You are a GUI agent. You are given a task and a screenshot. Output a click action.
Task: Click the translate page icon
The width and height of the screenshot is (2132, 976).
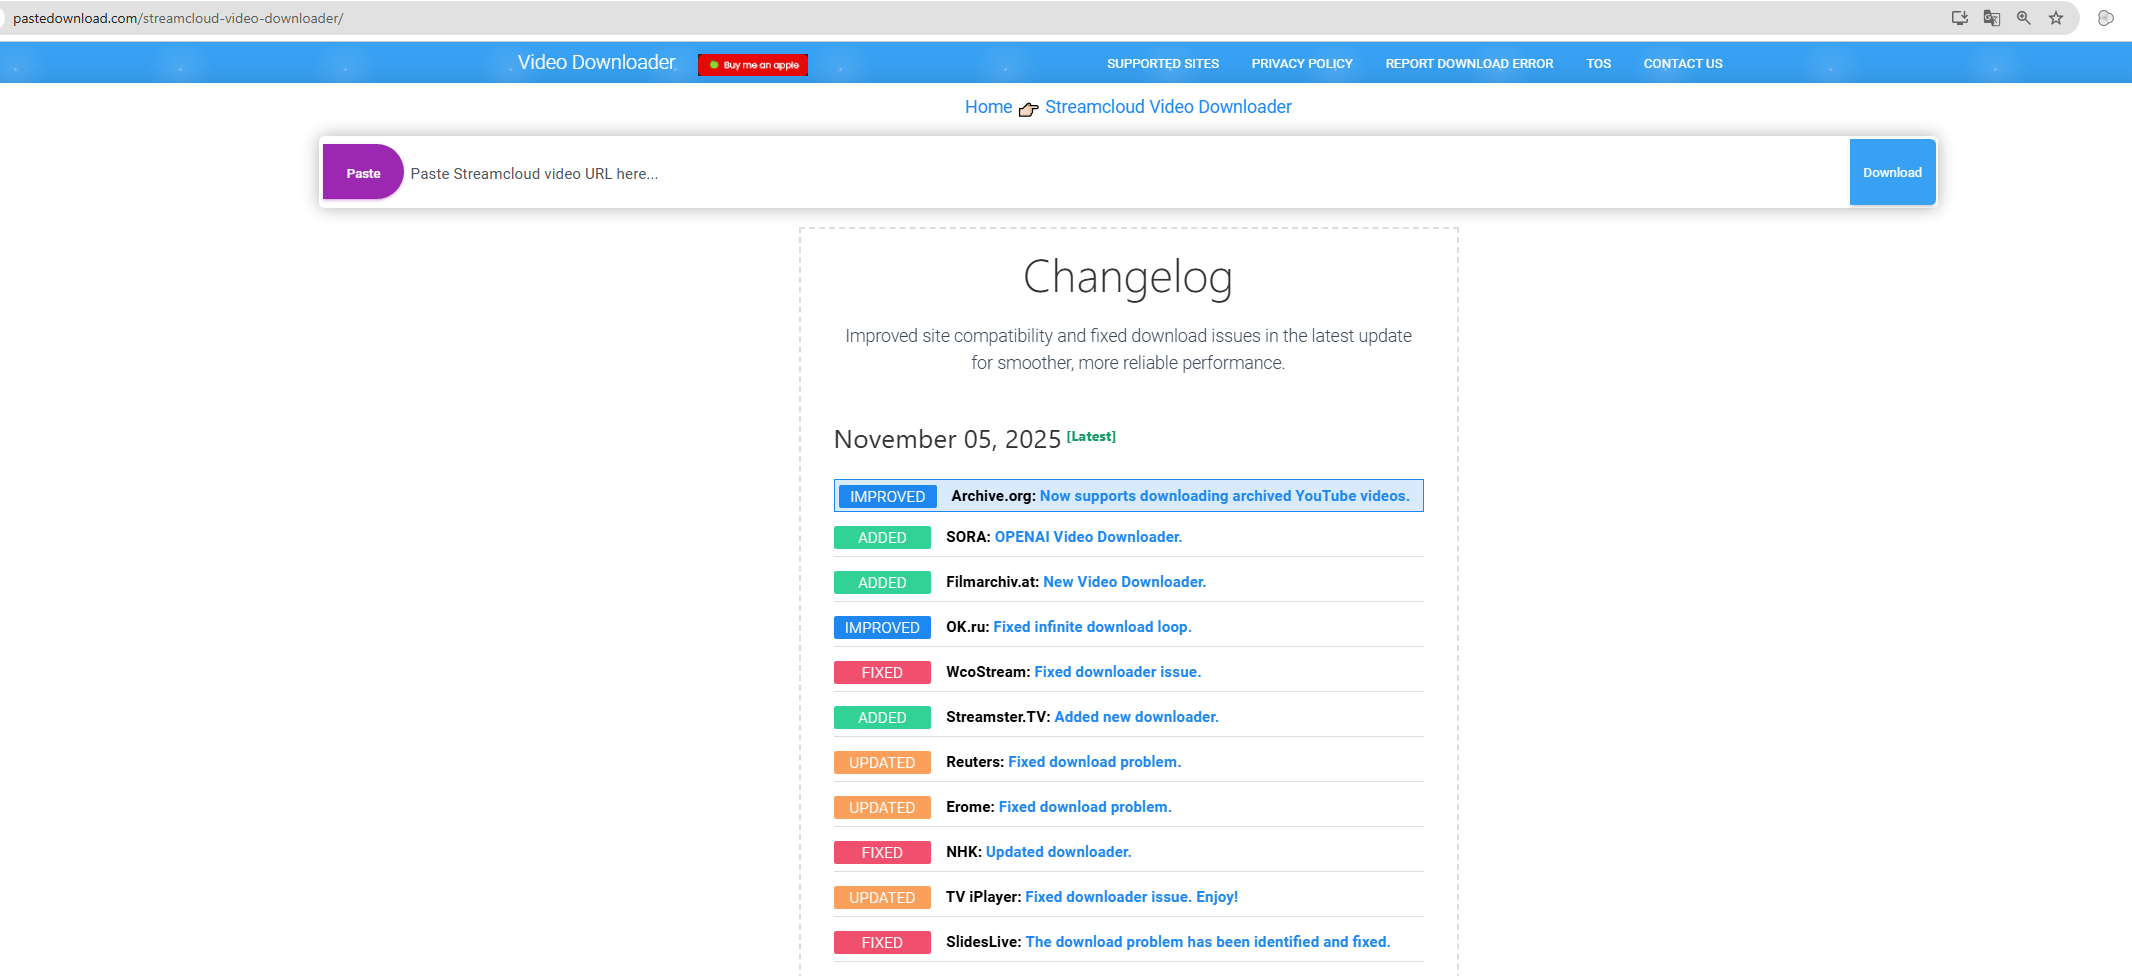coord(1991,17)
